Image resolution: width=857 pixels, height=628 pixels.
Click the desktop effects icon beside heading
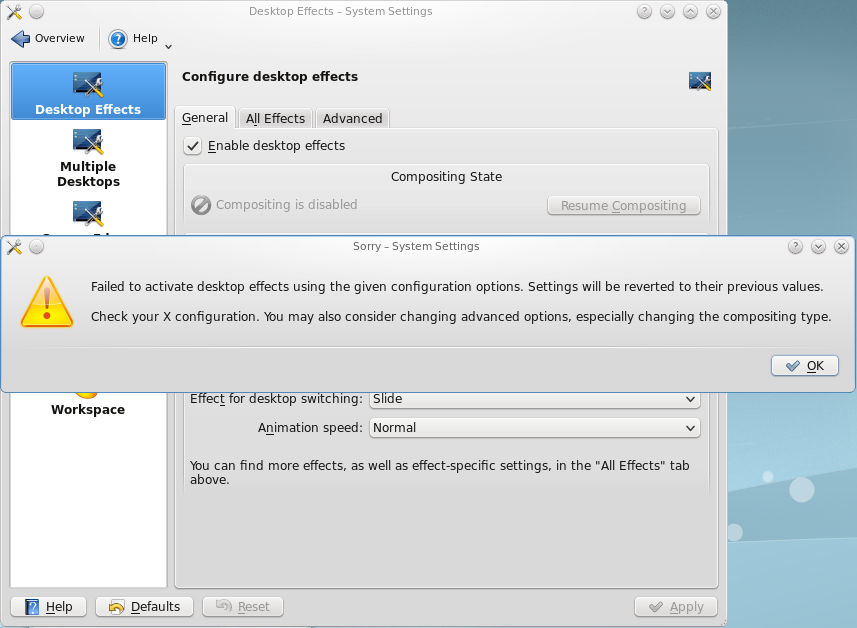pyautogui.click(x=700, y=81)
